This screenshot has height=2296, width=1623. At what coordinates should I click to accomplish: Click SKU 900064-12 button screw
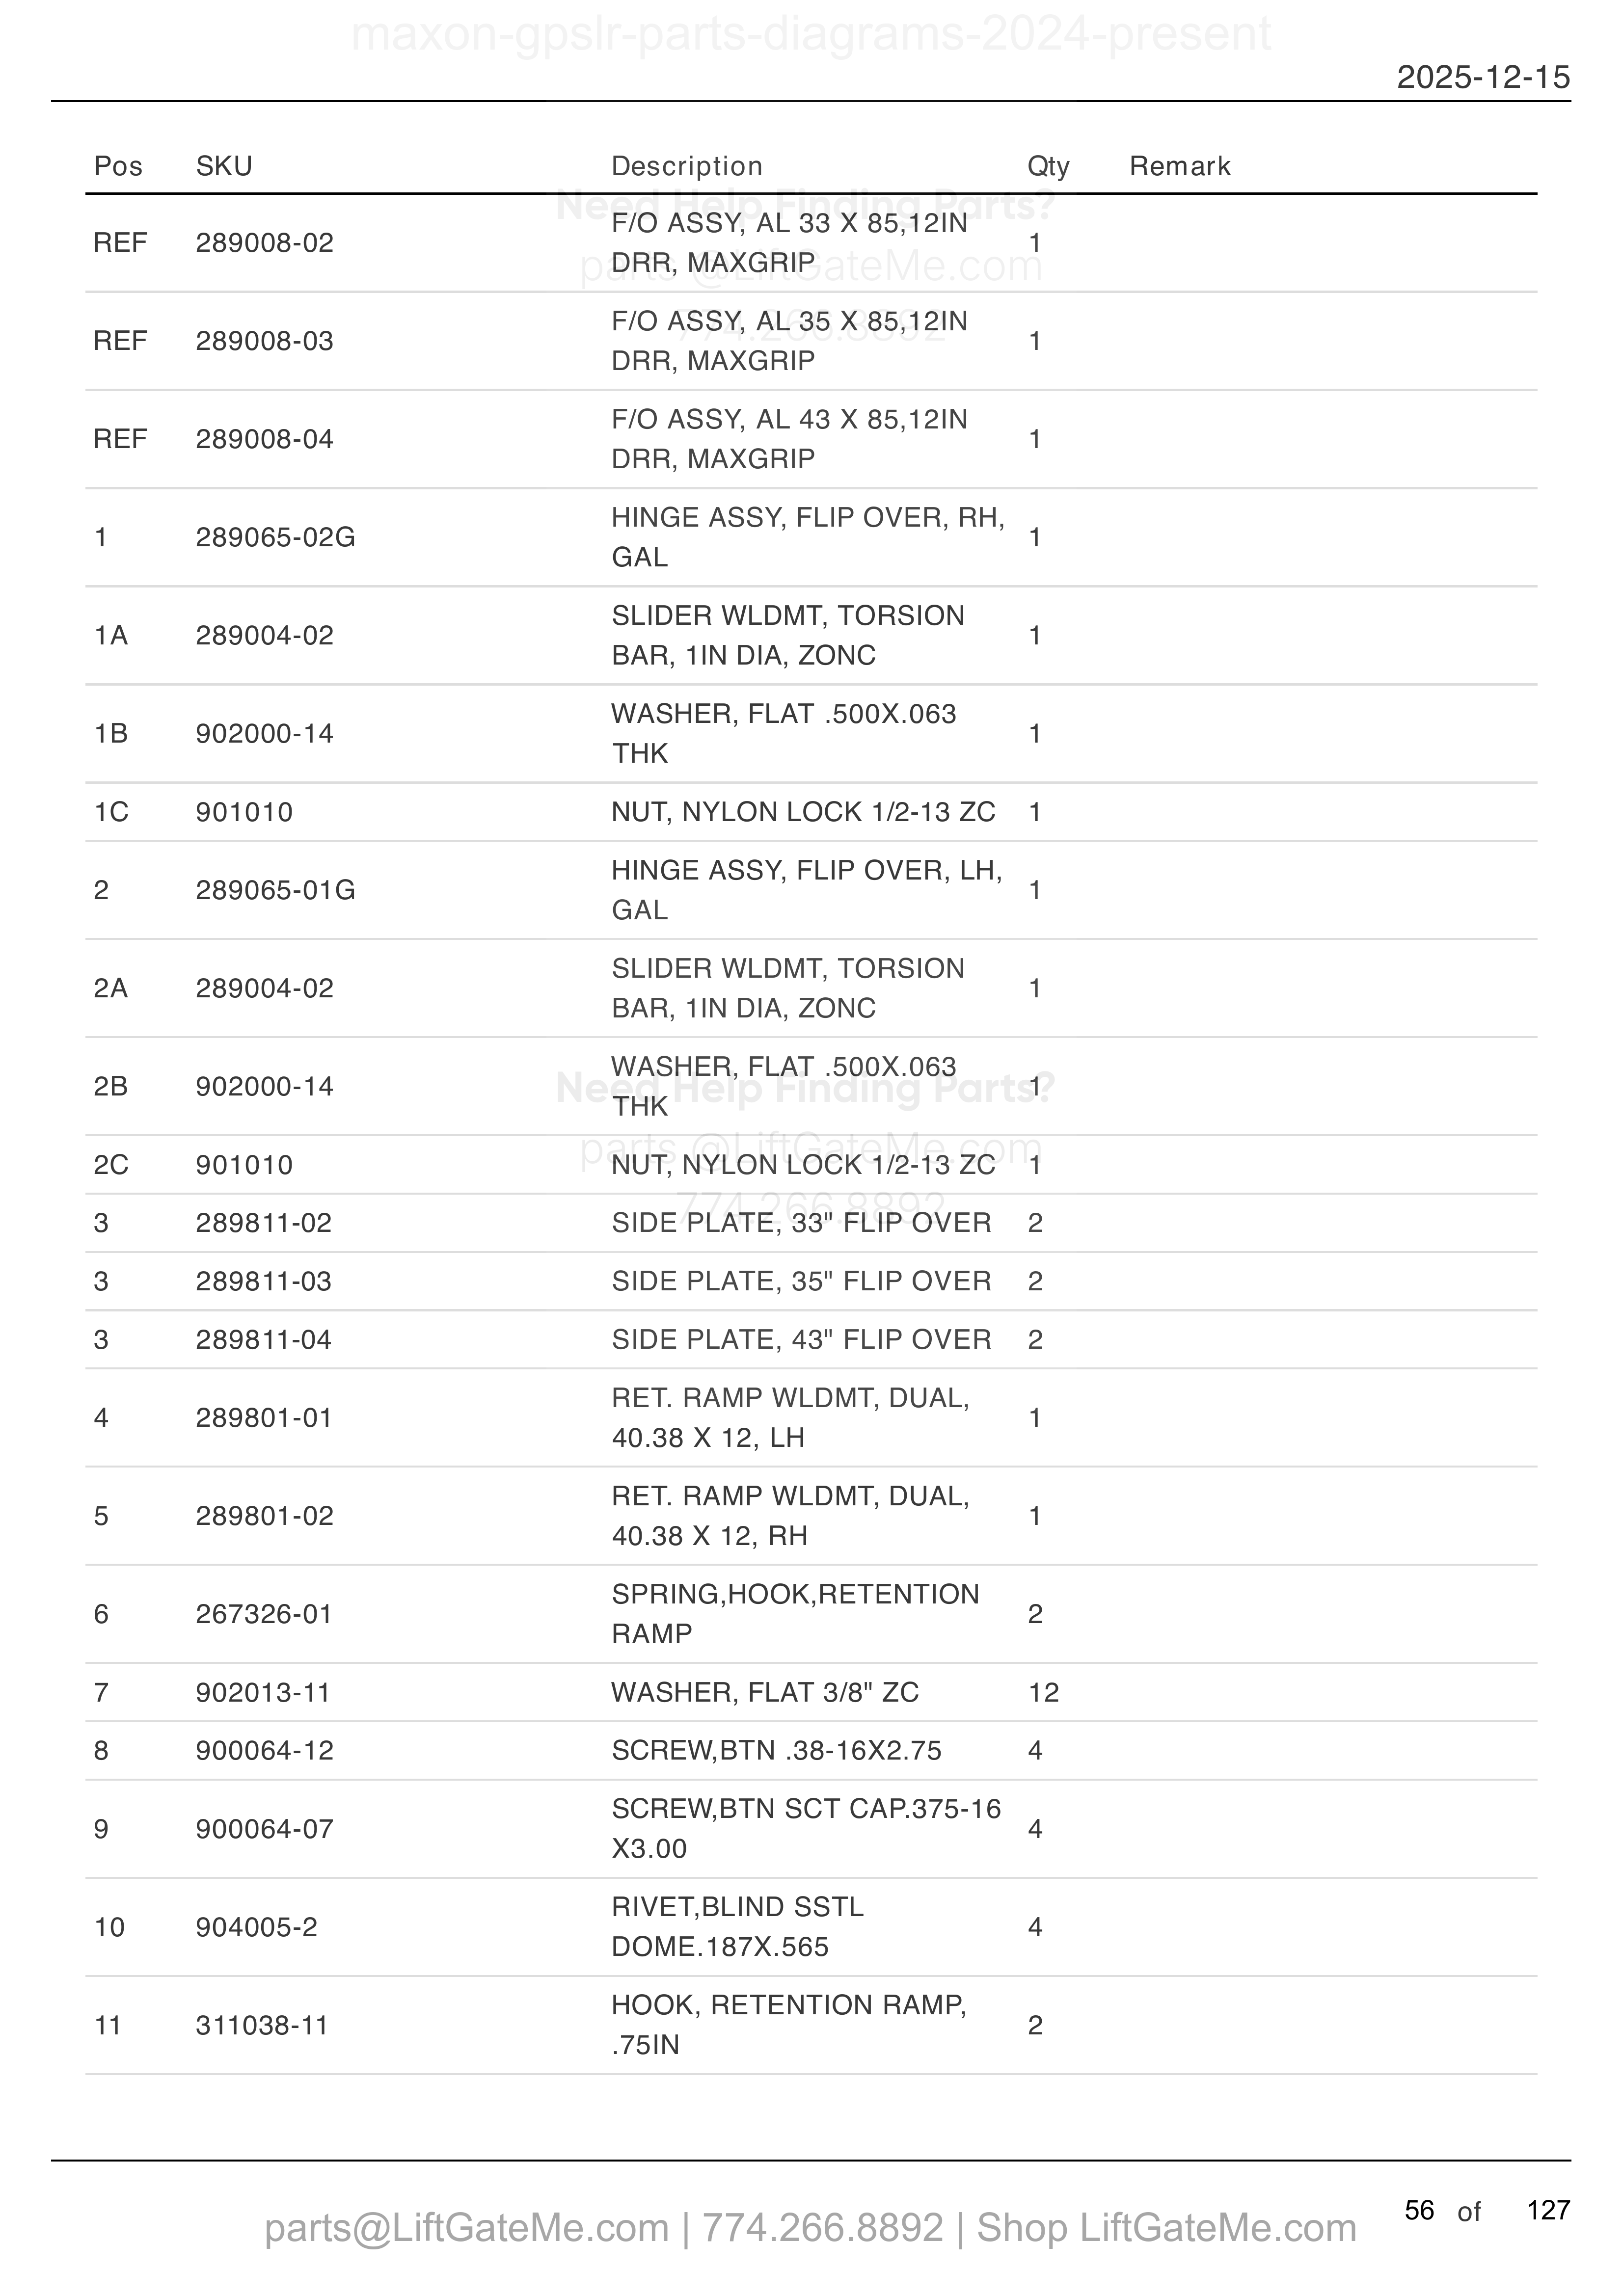coord(265,1750)
